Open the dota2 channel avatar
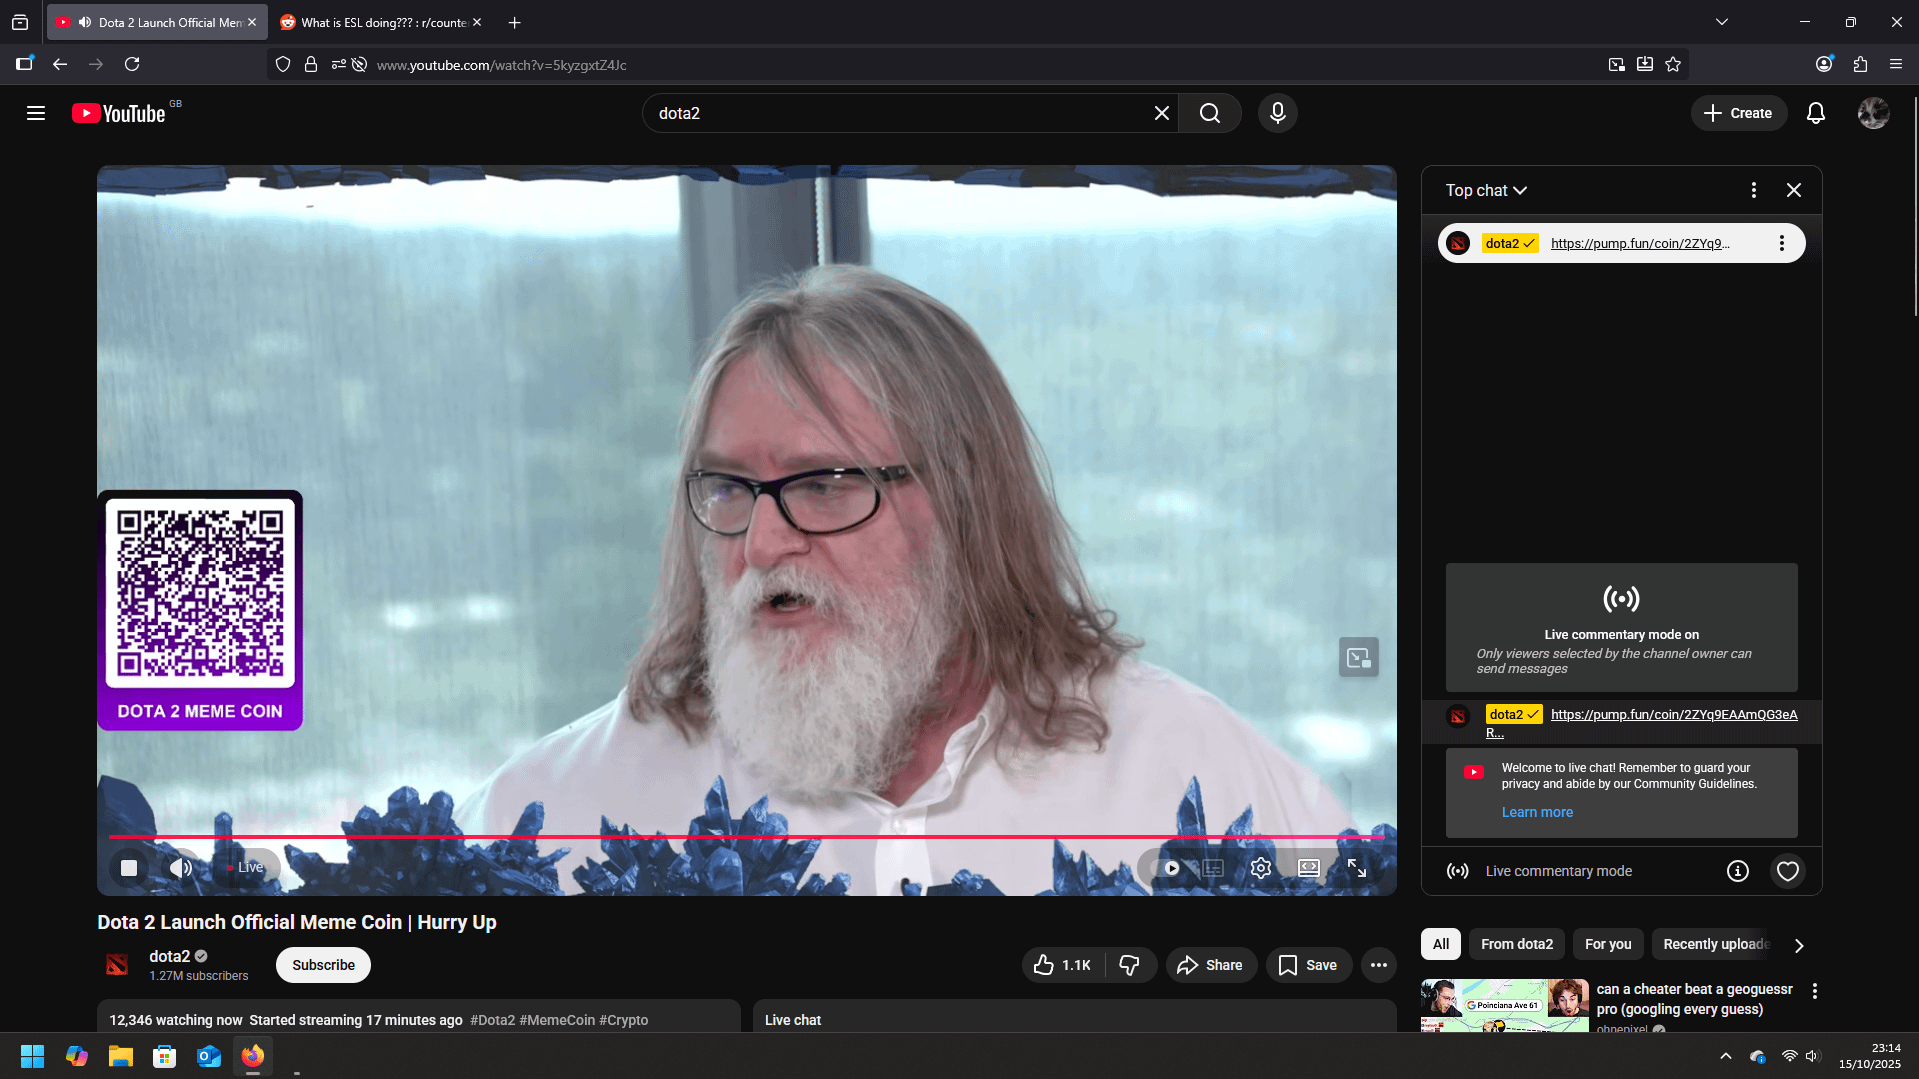The width and height of the screenshot is (1919, 1079). point(117,965)
